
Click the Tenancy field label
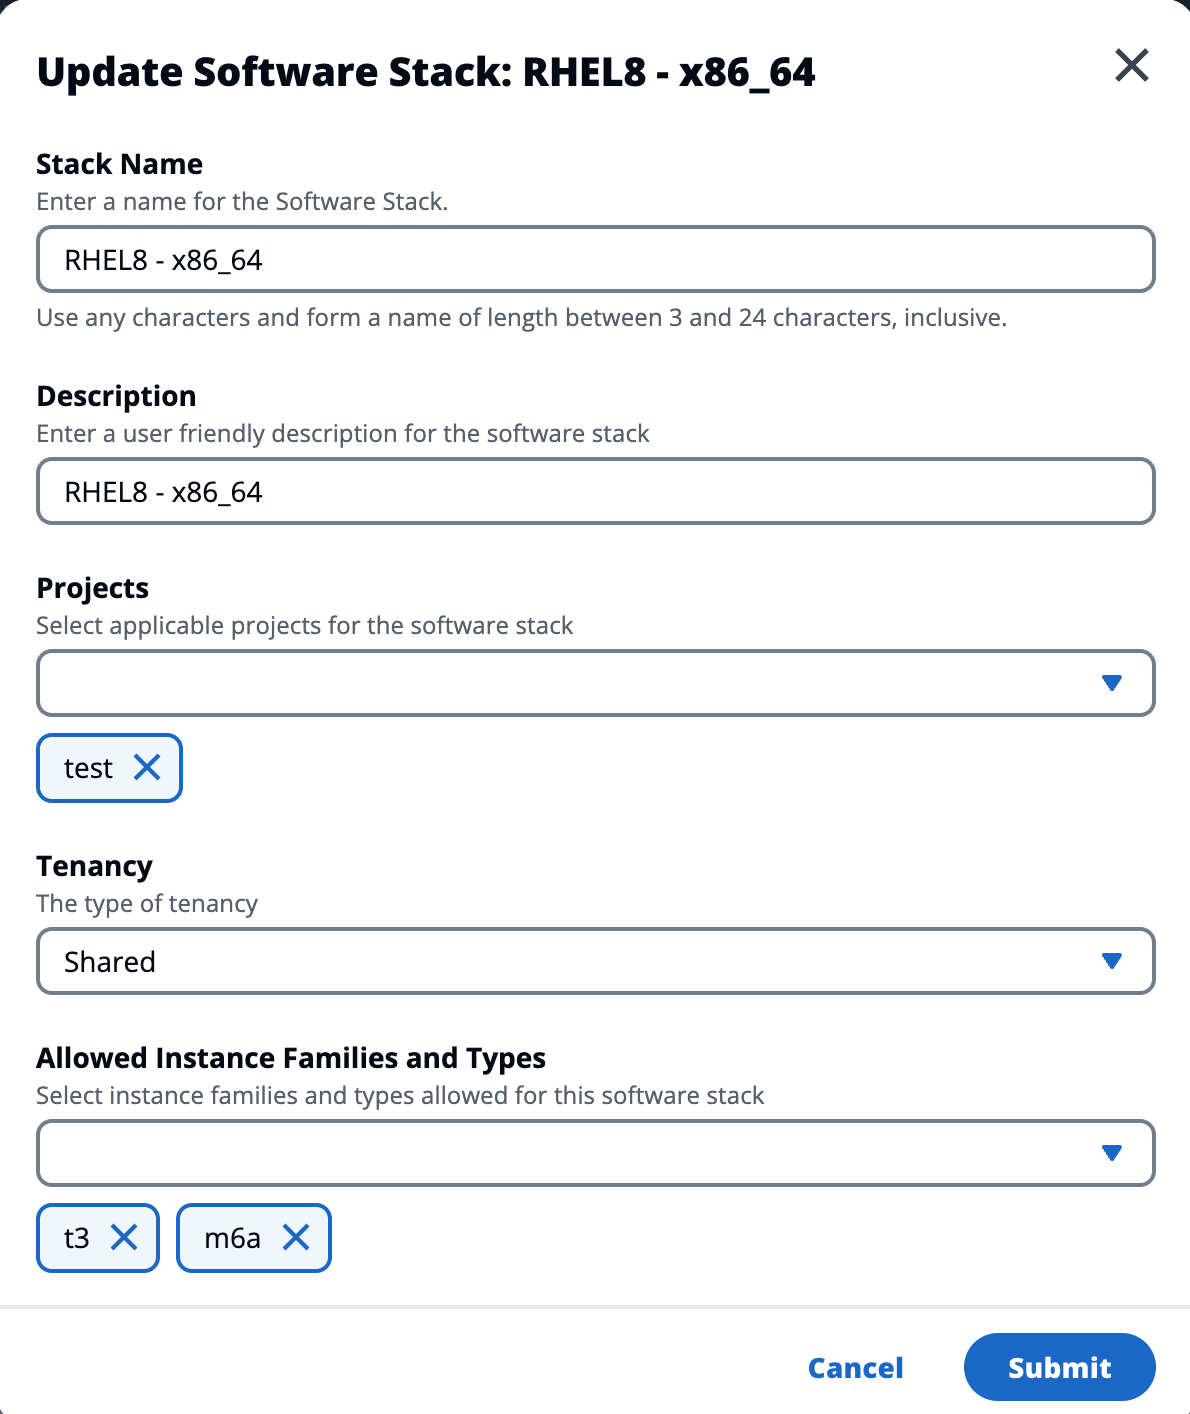click(x=94, y=866)
